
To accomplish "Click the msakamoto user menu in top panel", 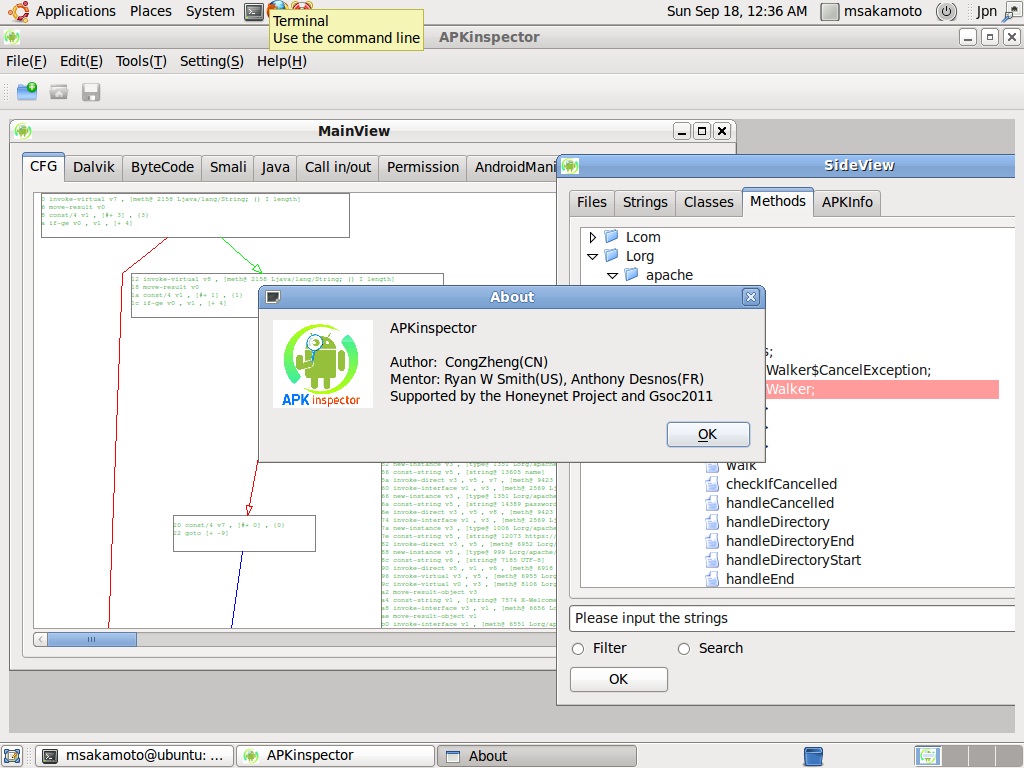I will 871,11.
